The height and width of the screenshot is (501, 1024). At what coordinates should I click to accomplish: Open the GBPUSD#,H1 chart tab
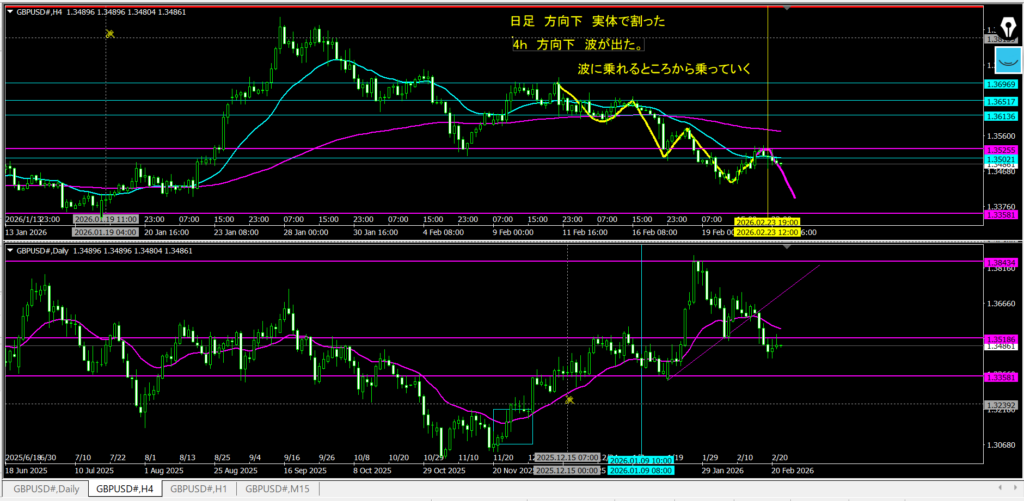pos(202,489)
